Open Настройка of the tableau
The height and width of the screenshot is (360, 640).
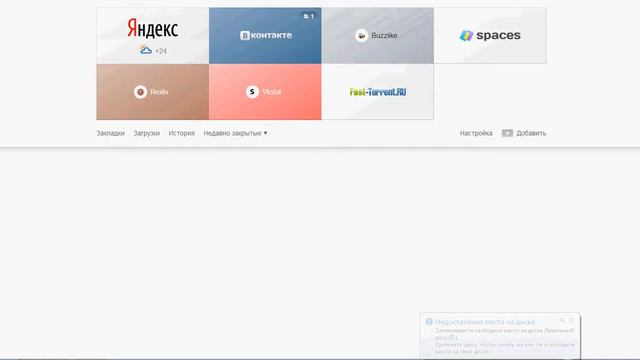(x=476, y=133)
